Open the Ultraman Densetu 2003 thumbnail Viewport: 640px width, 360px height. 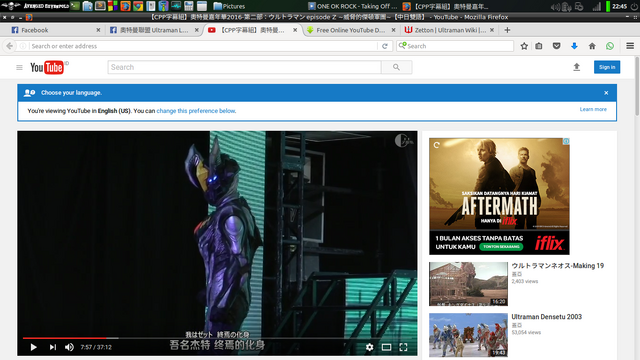tap(468, 335)
